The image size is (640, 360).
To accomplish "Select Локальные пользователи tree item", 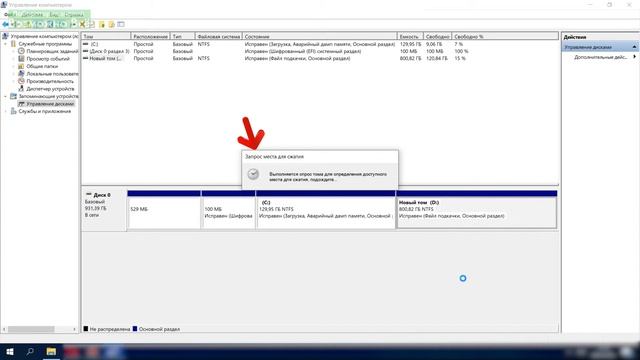I will coord(52,73).
